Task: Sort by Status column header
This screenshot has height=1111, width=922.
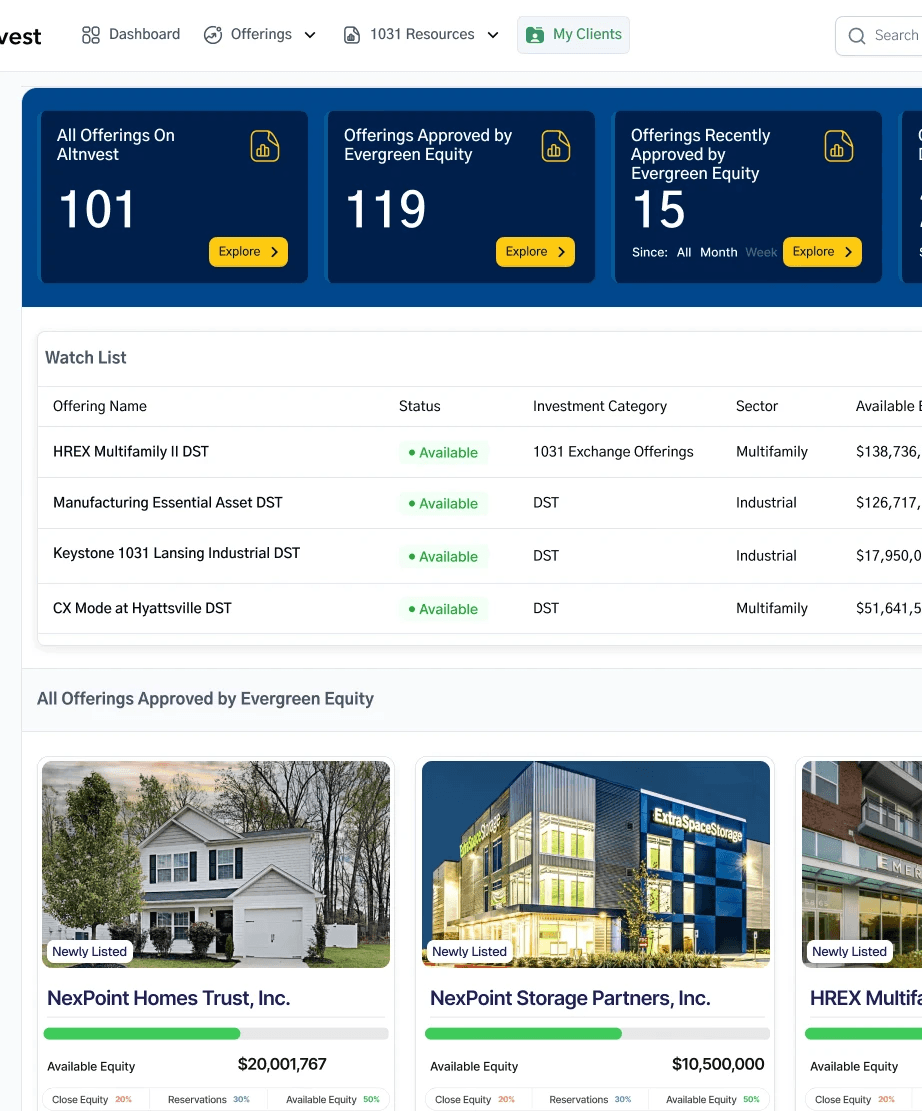Action: point(420,406)
